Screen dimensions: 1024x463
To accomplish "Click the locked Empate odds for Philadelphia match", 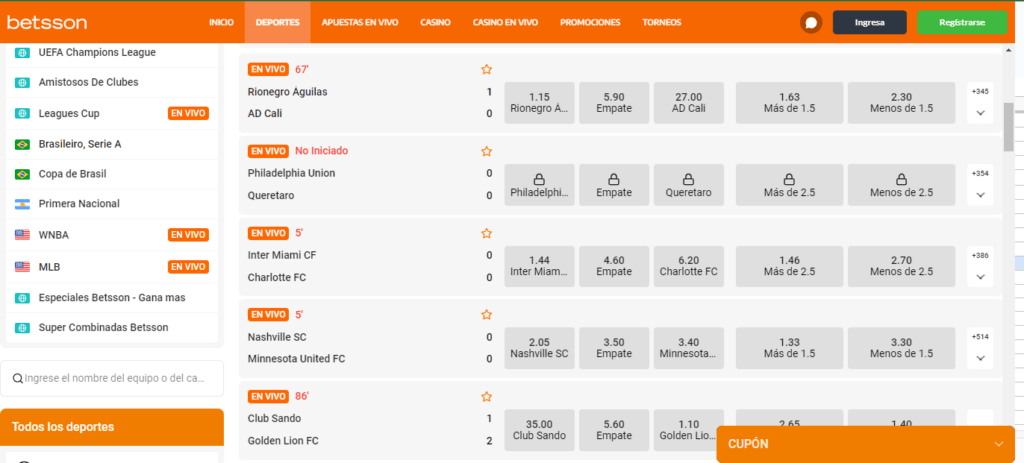I will tap(614, 185).
